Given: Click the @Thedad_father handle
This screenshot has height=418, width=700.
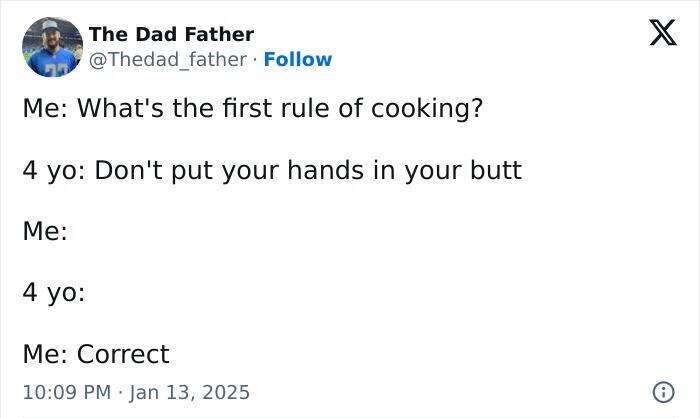Looking at the screenshot, I should click(168, 59).
